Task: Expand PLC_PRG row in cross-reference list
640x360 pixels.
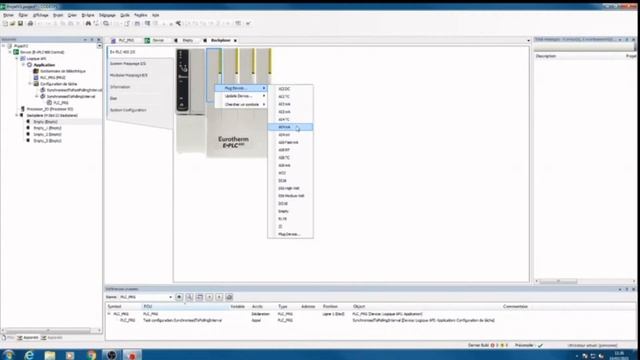Action: click(109, 314)
